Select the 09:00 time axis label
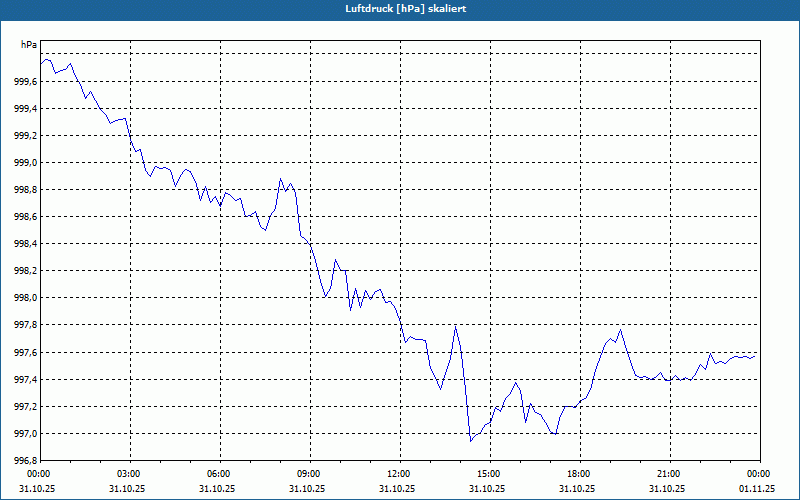Image resolution: width=800 pixels, height=500 pixels. tap(310, 474)
